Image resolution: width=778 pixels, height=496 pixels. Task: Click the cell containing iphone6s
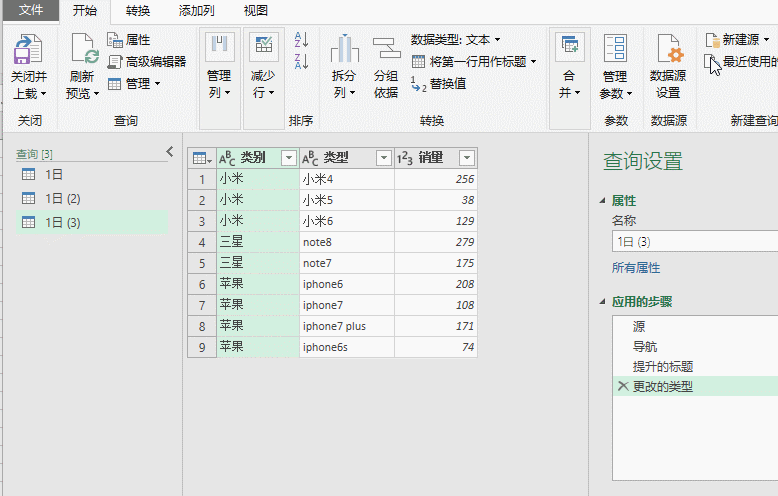(347, 347)
